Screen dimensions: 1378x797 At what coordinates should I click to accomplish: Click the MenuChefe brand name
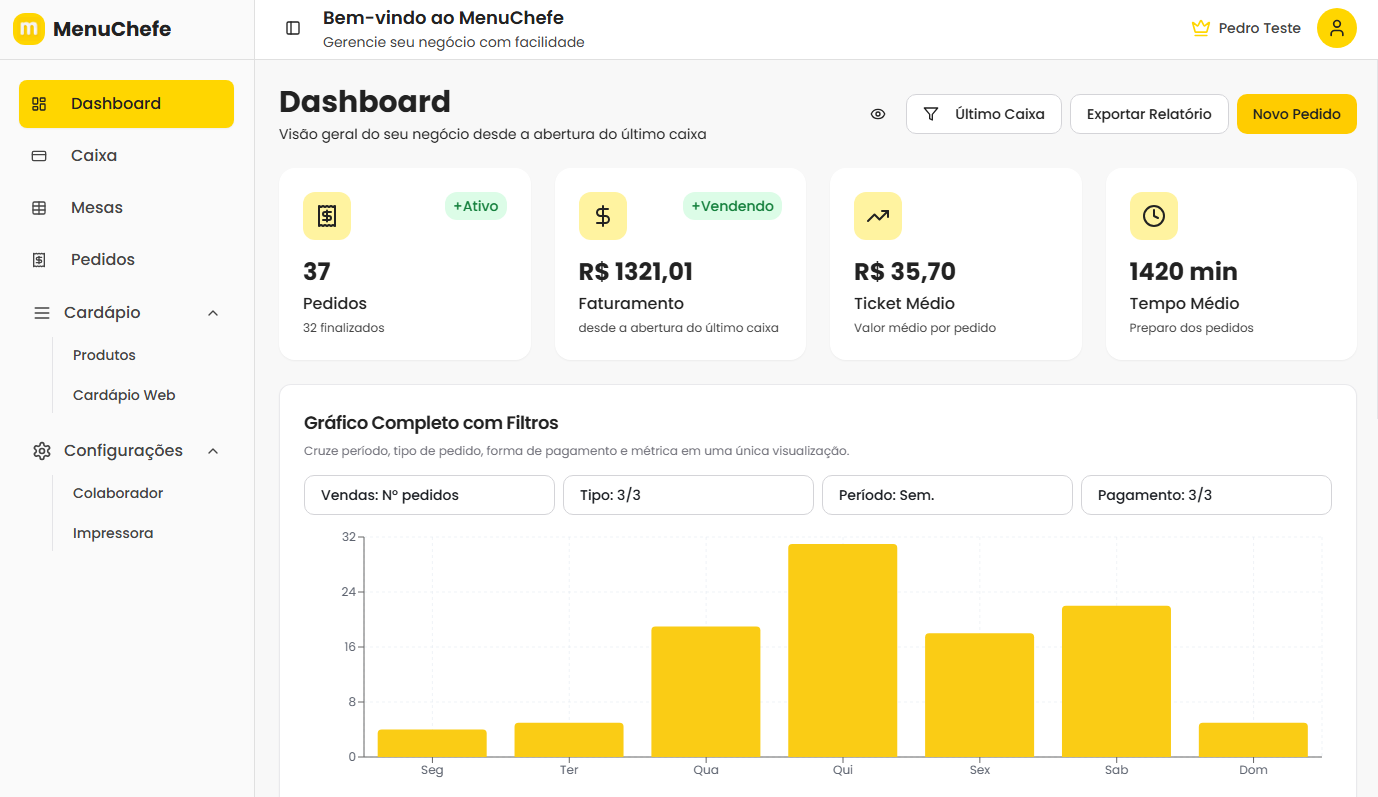pyautogui.click(x=112, y=29)
